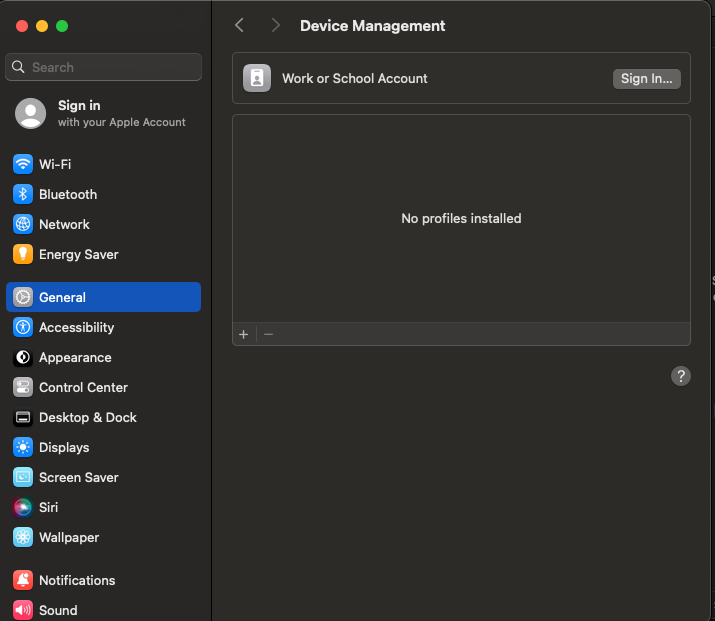Image resolution: width=715 pixels, height=621 pixels.
Task: Select the Sound speaker icon
Action: [x=23, y=610]
